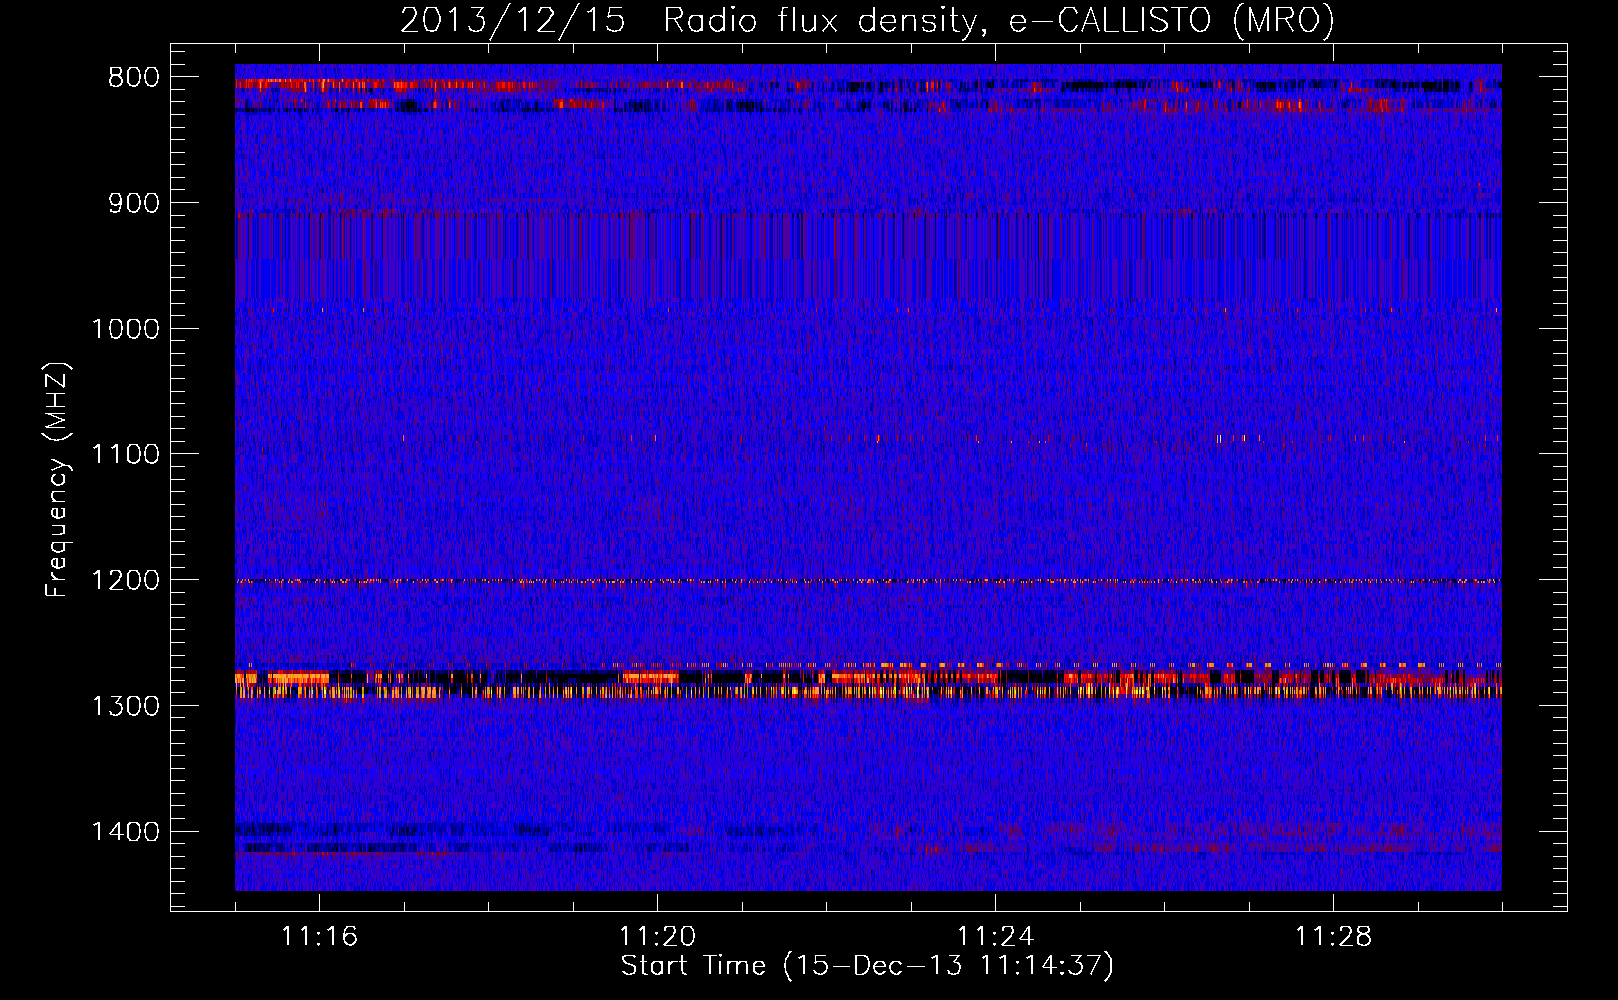
Task: Click the 11:16 time tick label
Action: 319,937
